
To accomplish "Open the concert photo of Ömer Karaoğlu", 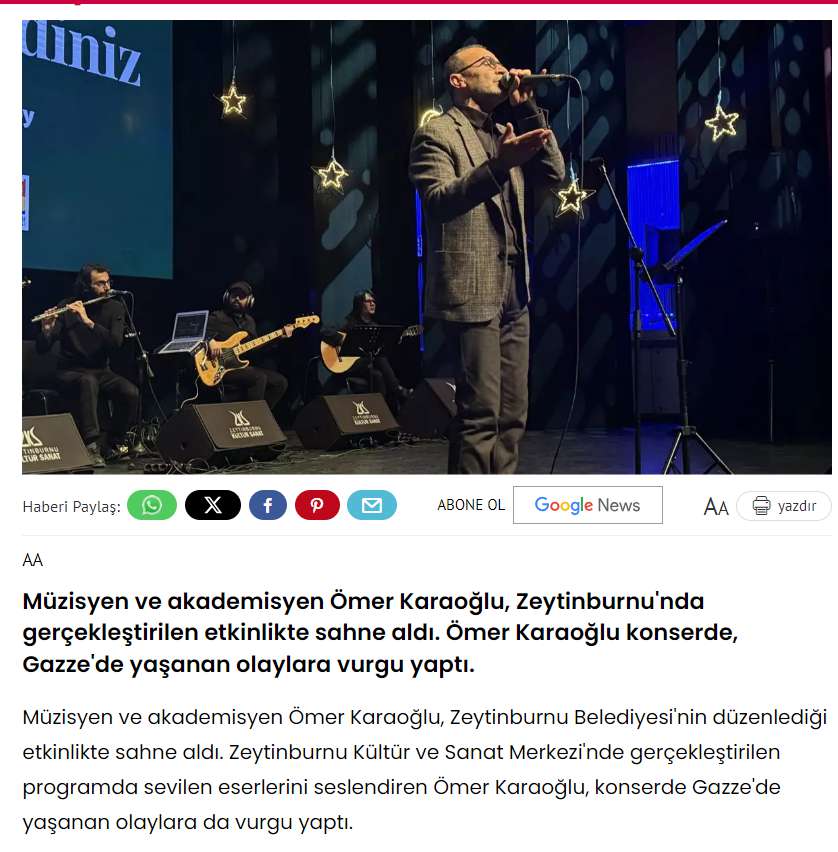I will pos(427,247).
